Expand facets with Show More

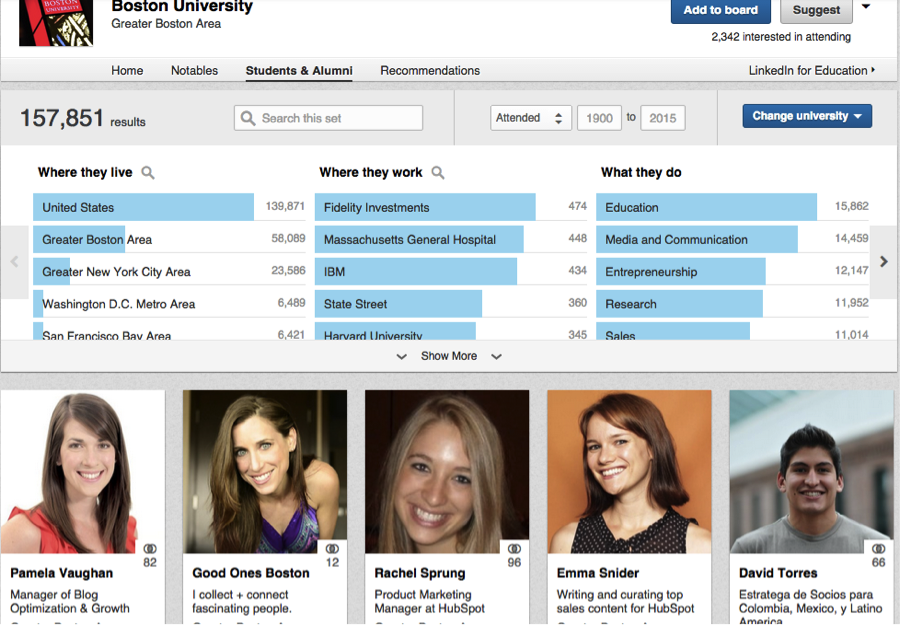[449, 356]
